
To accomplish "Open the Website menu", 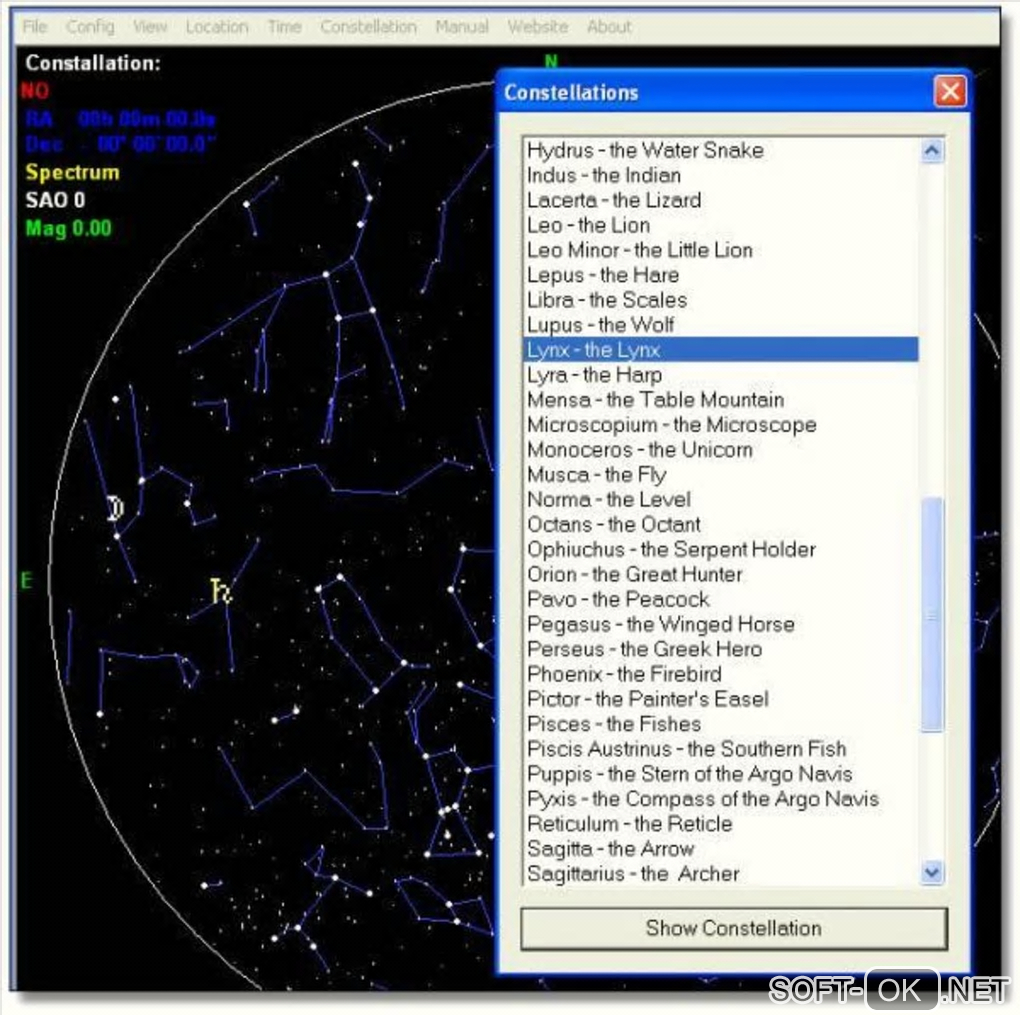I will tap(537, 27).
